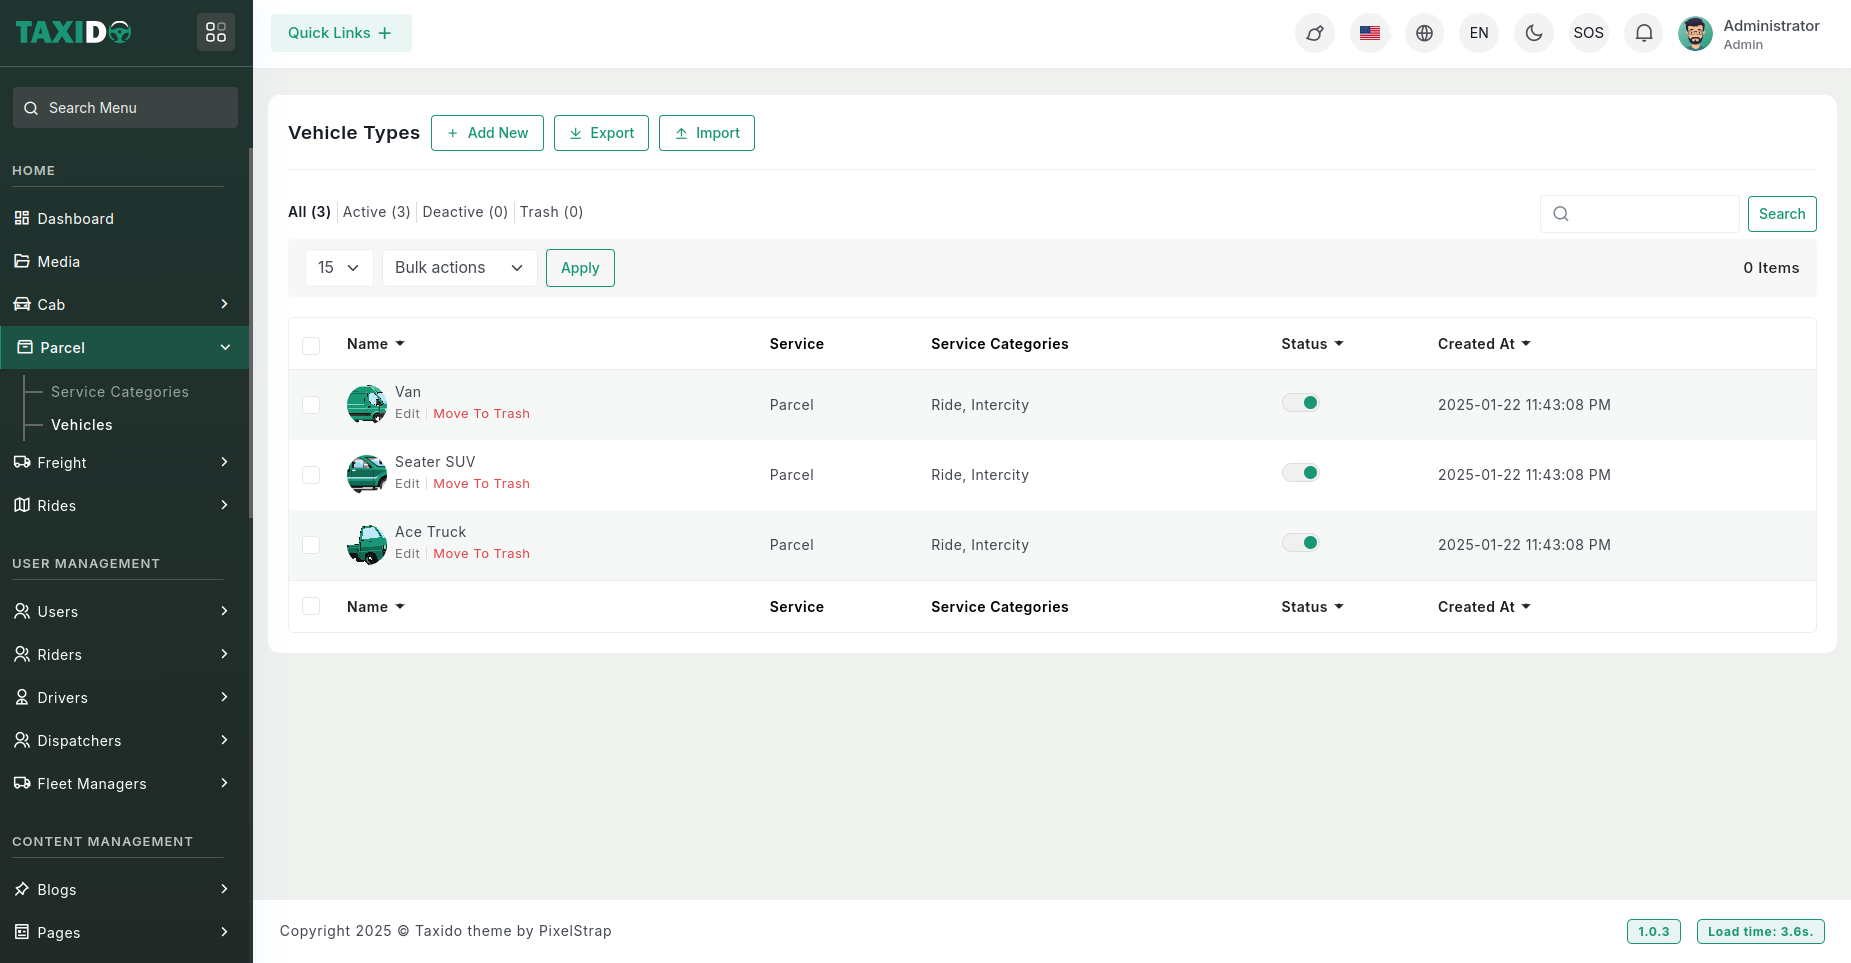Viewport: 1851px width, 963px height.
Task: Open Service Categories under Parcel
Action: click(x=120, y=392)
